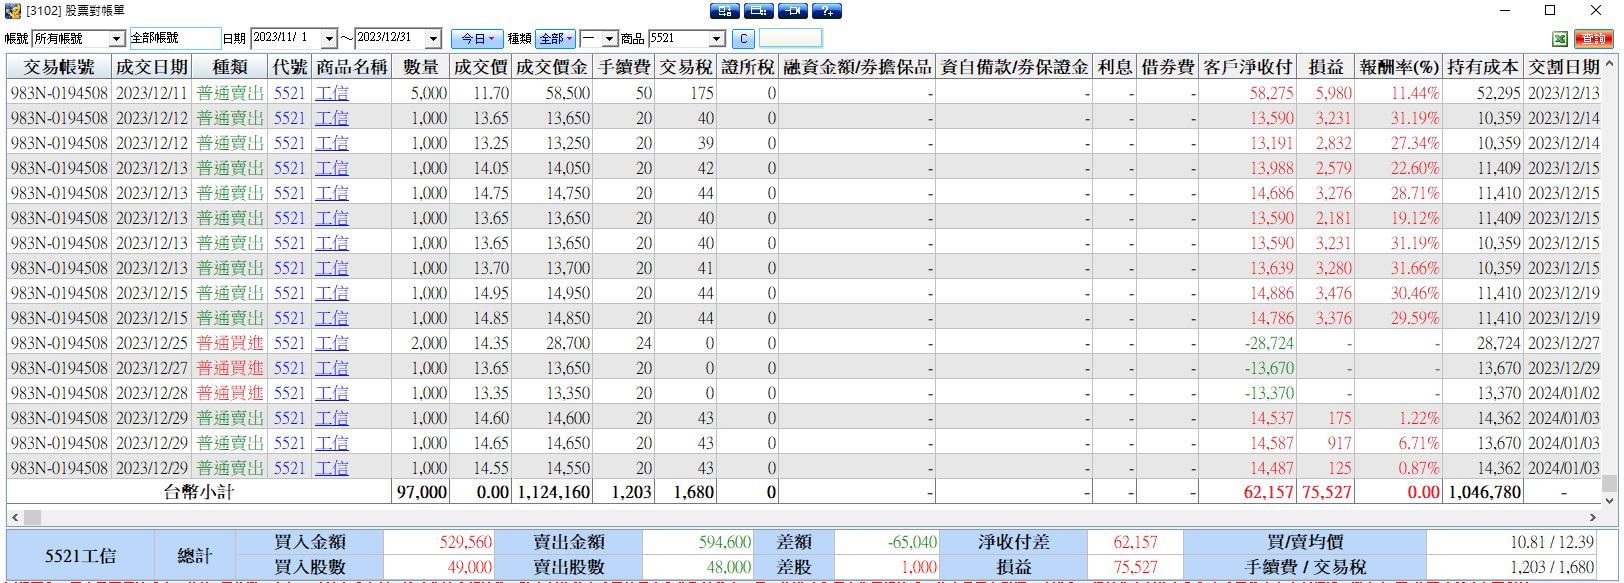Open the end date 2023/12/31 picker arrow
The height and width of the screenshot is (583, 1624).
point(433,39)
